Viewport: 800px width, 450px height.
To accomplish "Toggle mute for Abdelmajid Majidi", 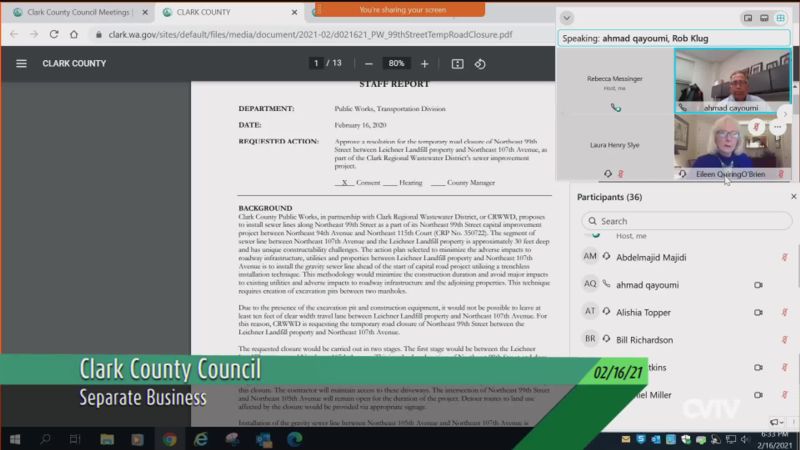I will [x=783, y=256].
